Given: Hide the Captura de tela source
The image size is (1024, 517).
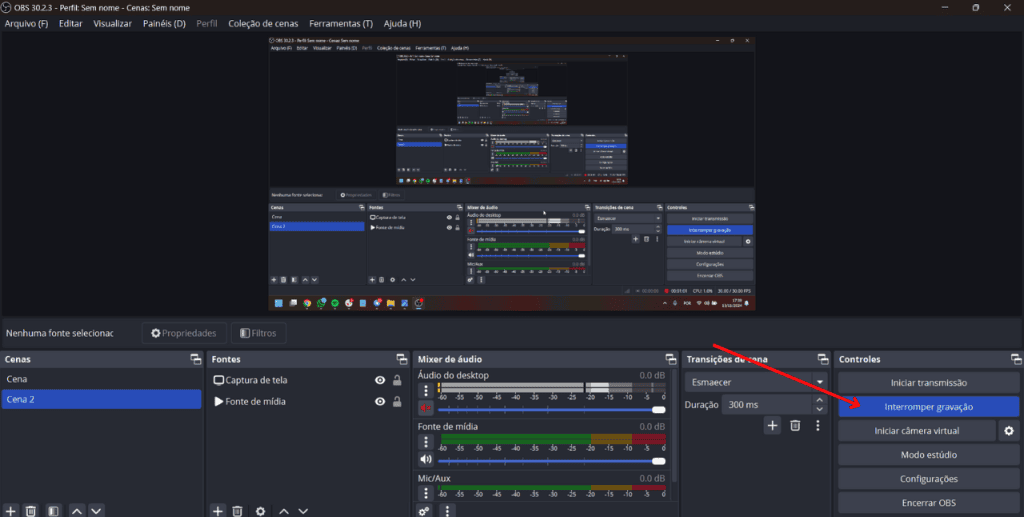Looking at the screenshot, I should point(379,380).
